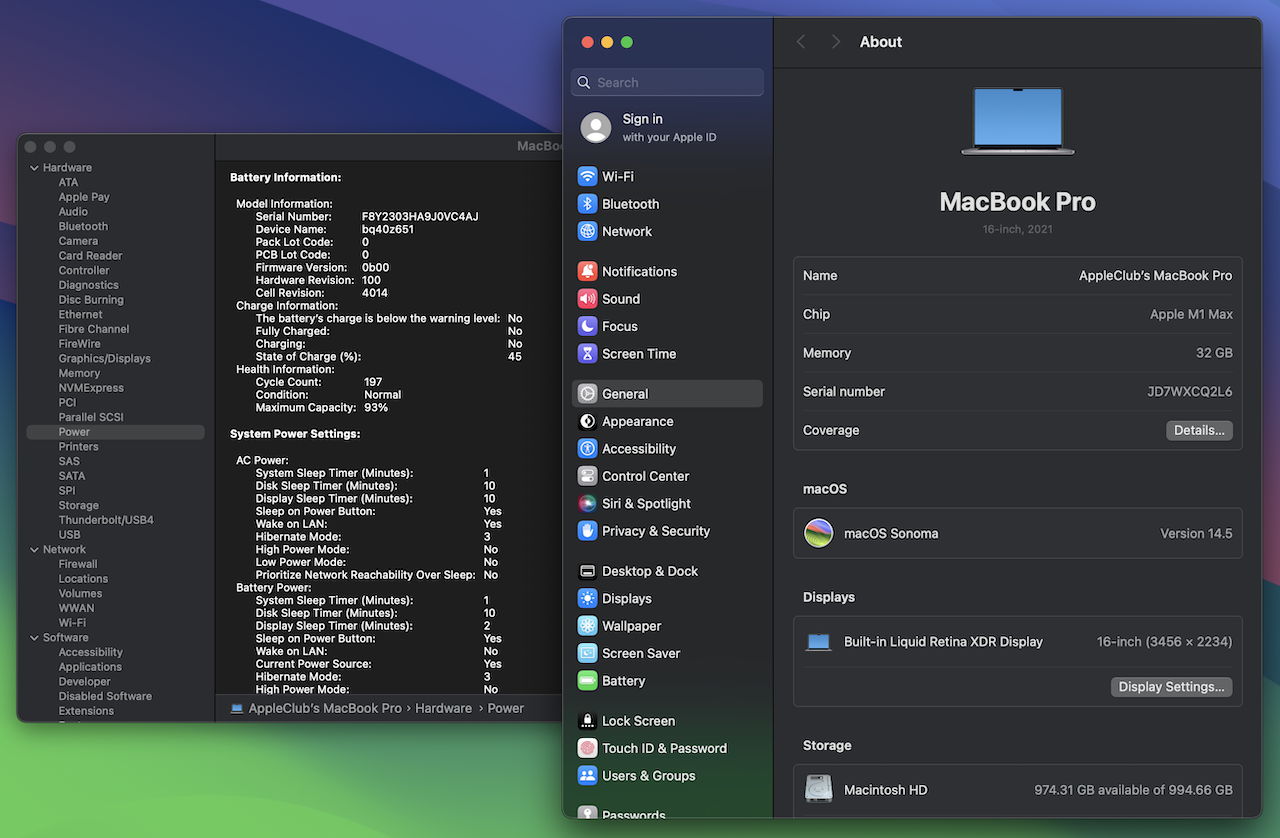Image resolution: width=1280 pixels, height=838 pixels.
Task: Open Siri & Spotlight icon
Action: (587, 504)
